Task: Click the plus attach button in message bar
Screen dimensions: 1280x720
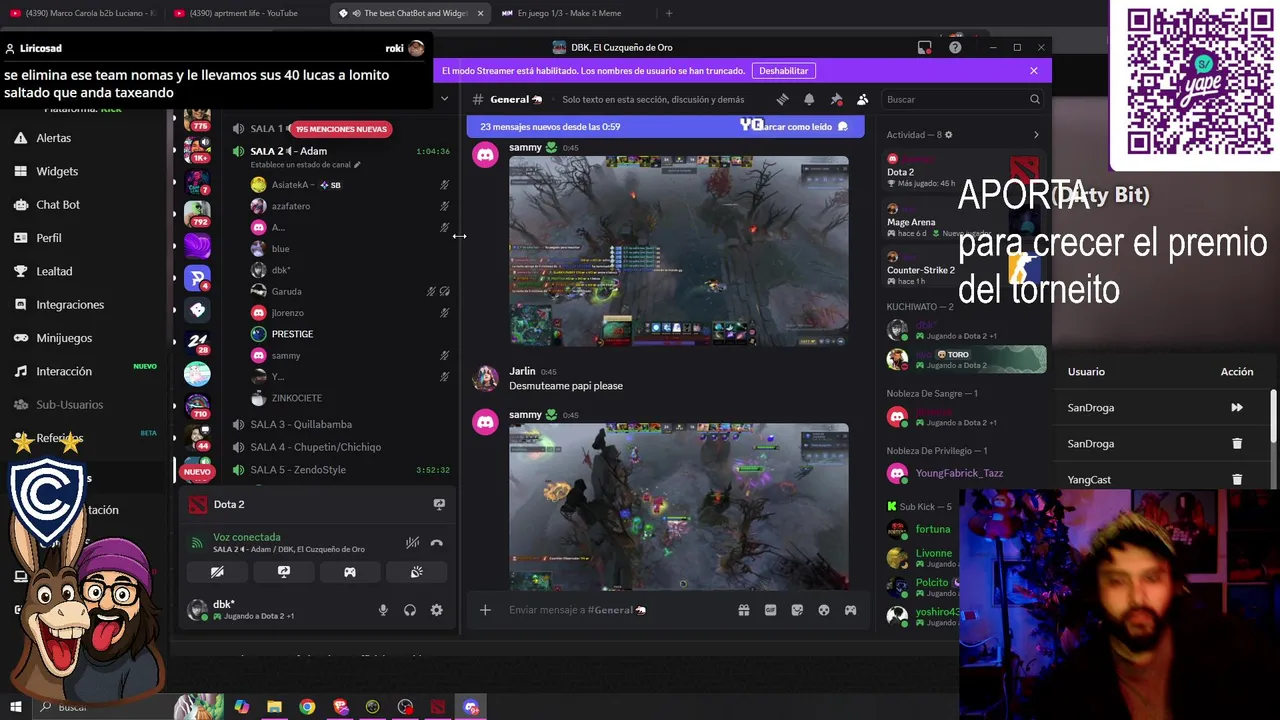Action: point(485,610)
